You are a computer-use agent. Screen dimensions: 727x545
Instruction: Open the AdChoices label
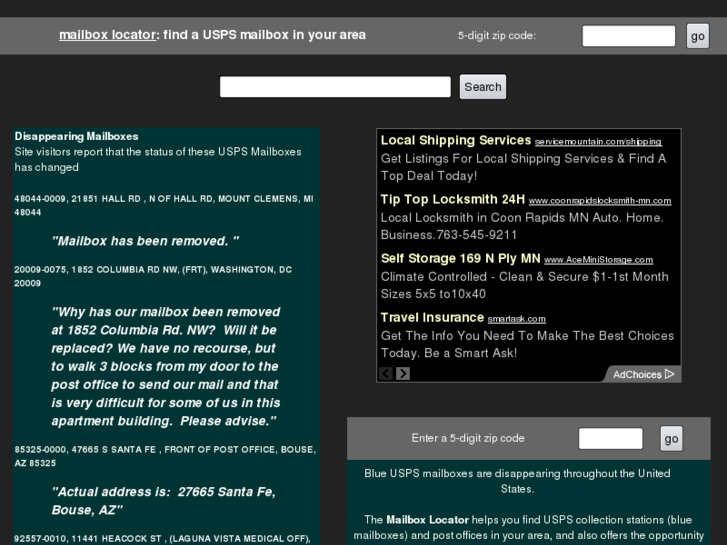(637, 374)
